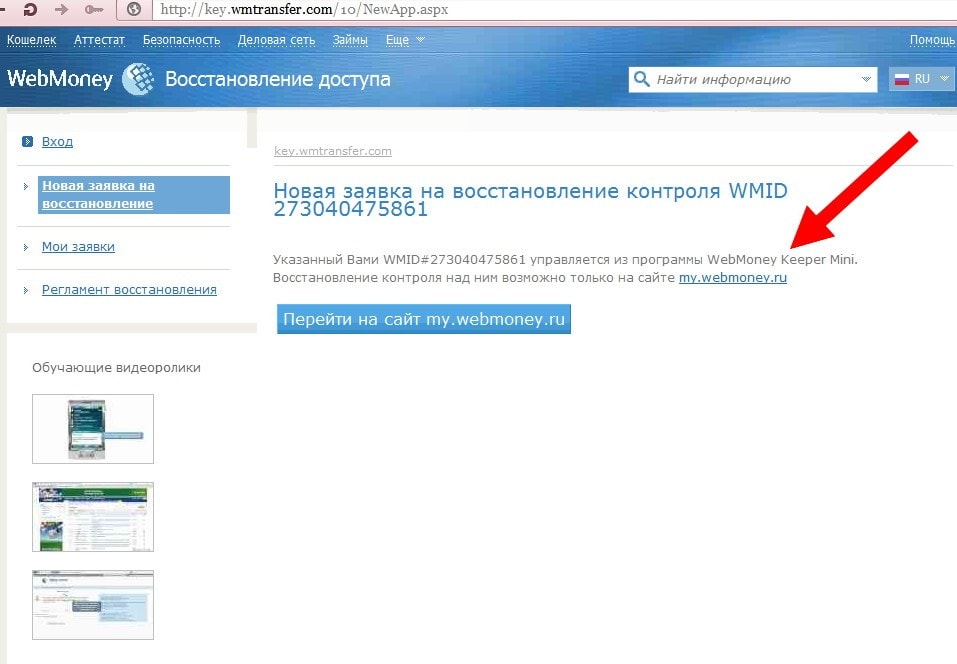The image size is (957, 664).
Task: Follow the my.webmoney.ru text link
Action: [732, 278]
